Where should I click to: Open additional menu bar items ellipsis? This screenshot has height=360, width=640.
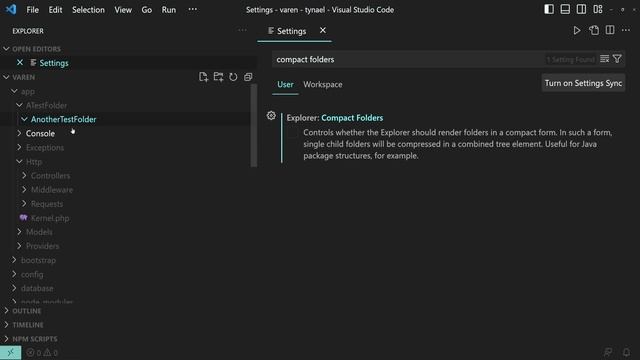(x=192, y=9)
